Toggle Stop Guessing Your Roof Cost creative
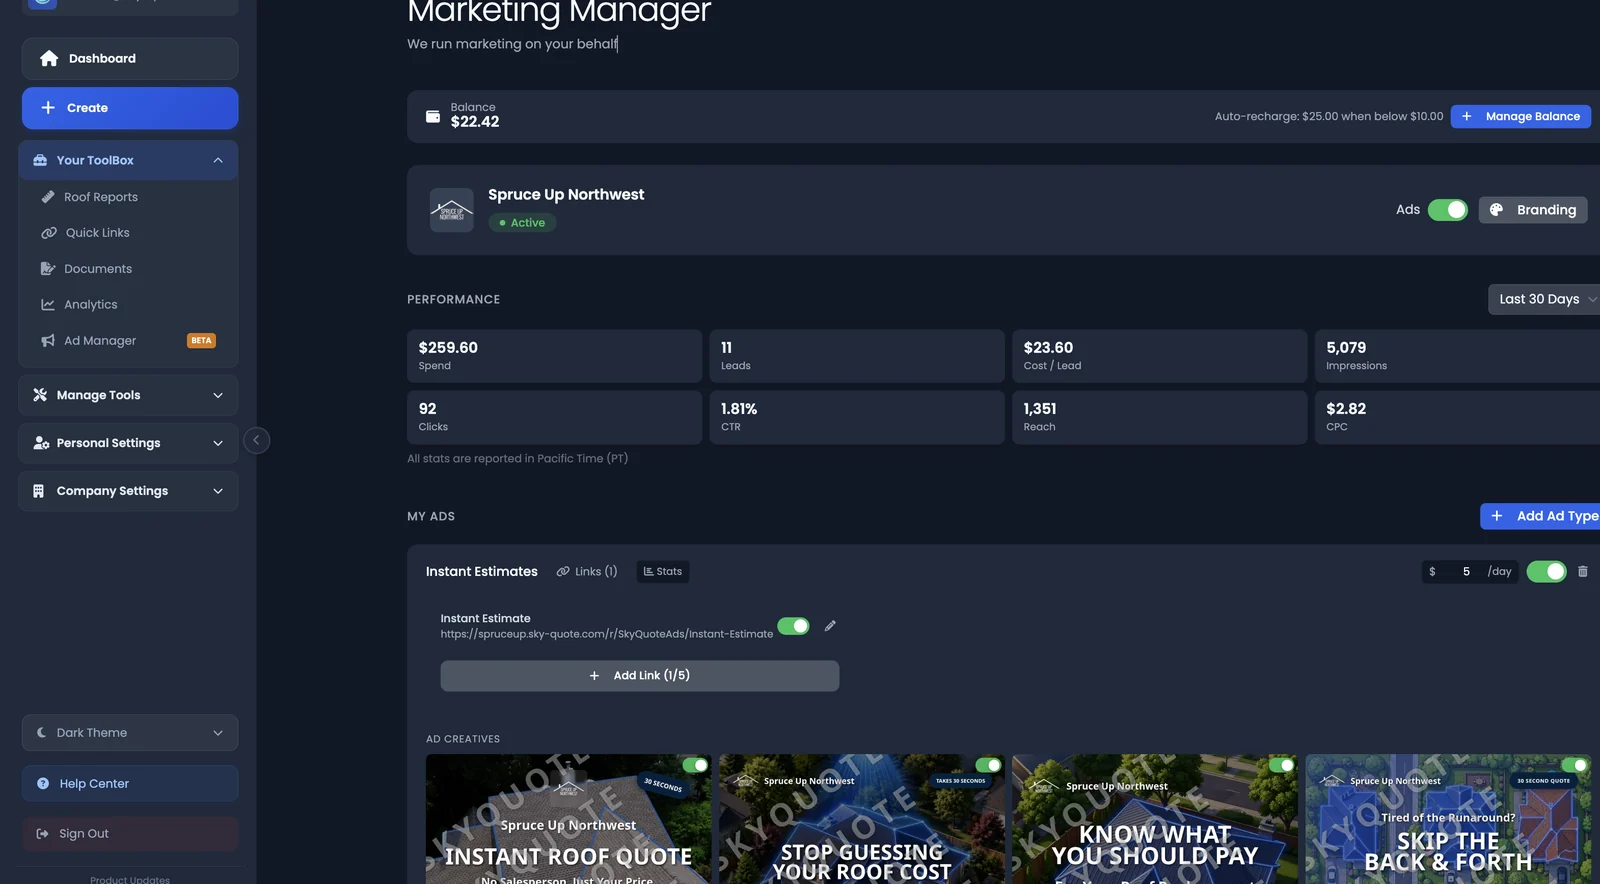The image size is (1600, 884). tap(988, 765)
